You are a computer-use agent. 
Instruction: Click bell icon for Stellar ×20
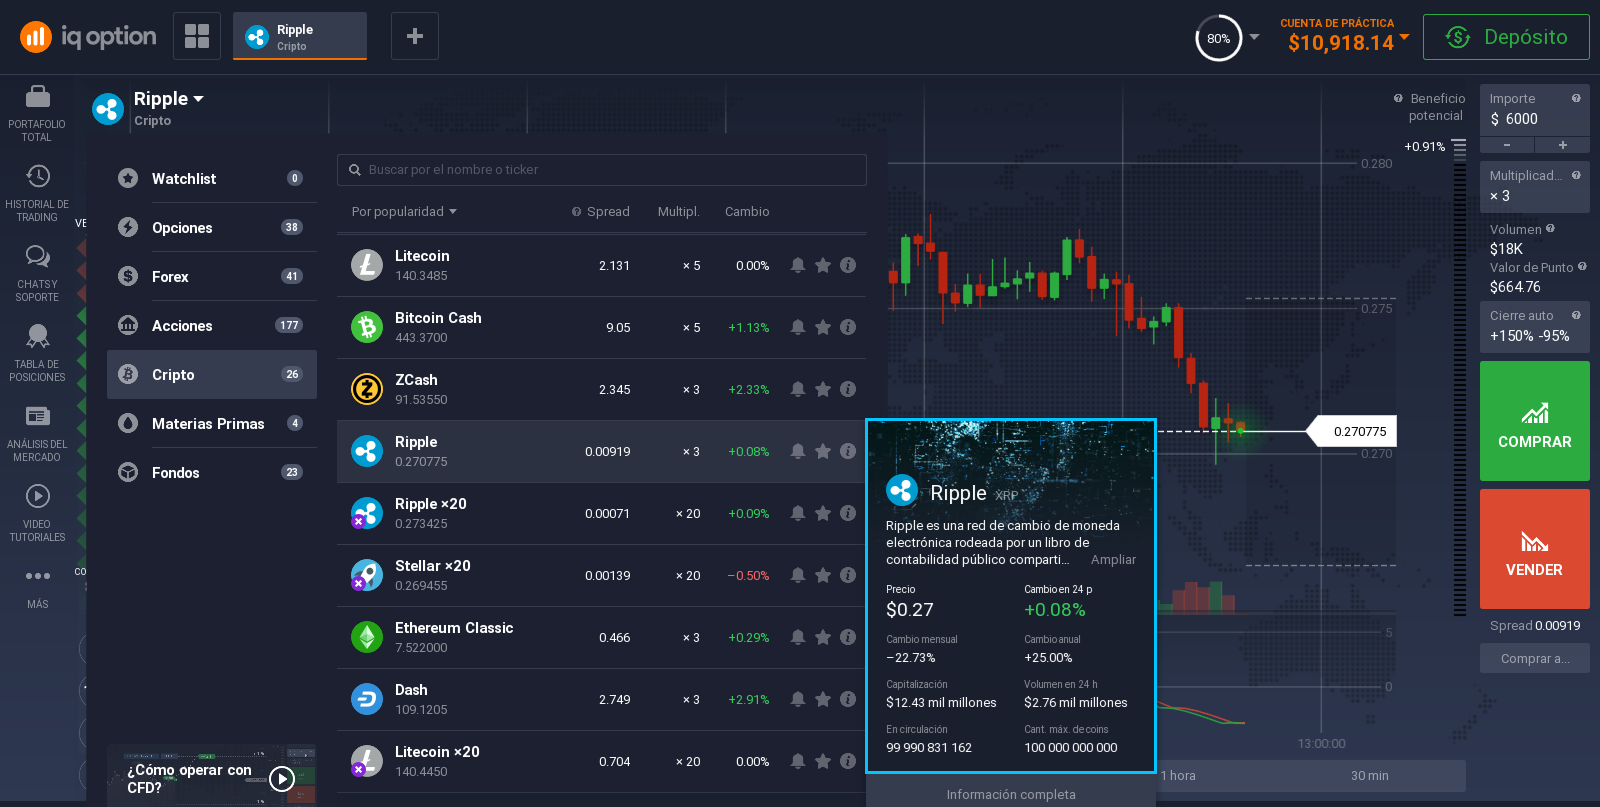(x=798, y=575)
